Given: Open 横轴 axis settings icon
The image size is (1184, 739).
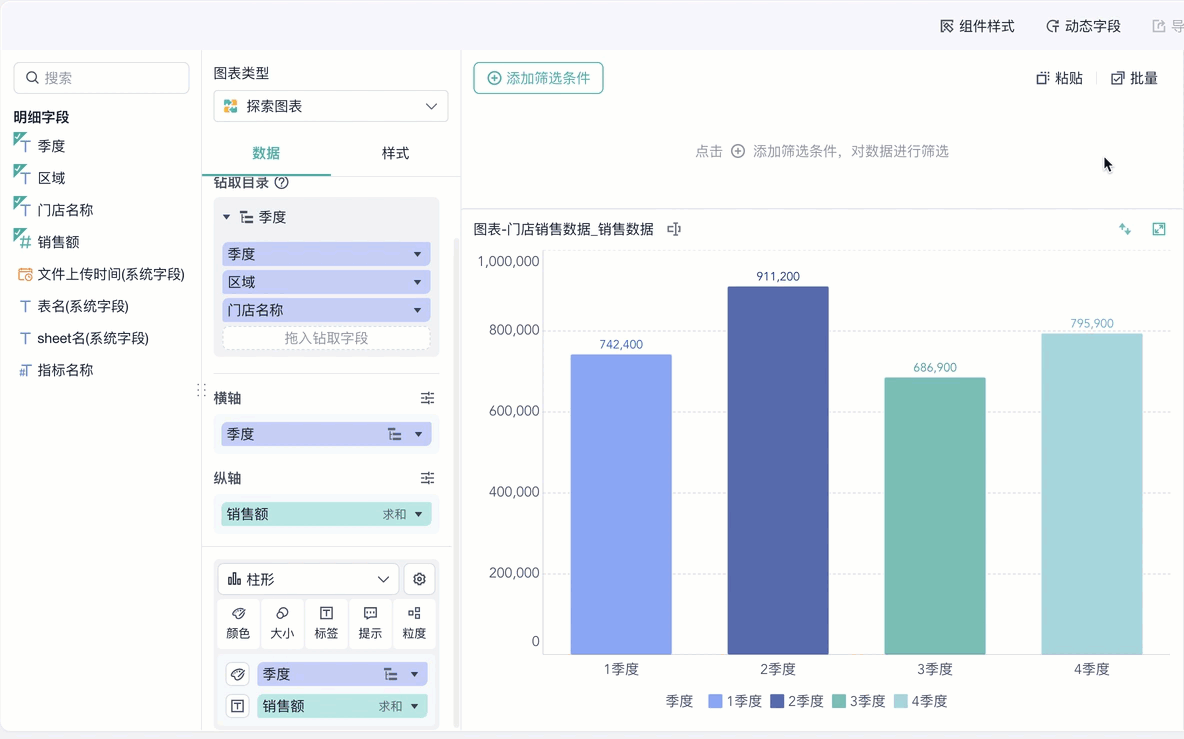Looking at the screenshot, I should (x=427, y=398).
